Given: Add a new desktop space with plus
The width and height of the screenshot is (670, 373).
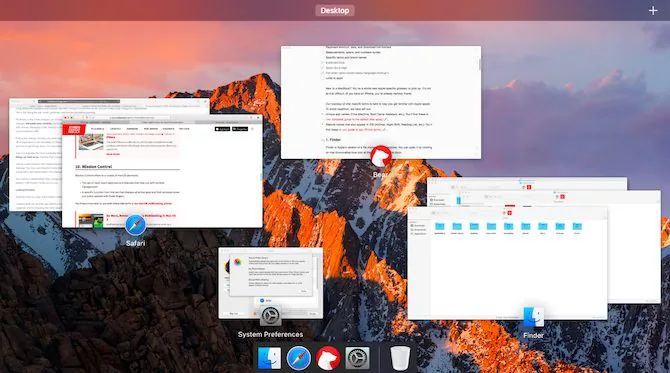Looking at the screenshot, I should point(652,11).
